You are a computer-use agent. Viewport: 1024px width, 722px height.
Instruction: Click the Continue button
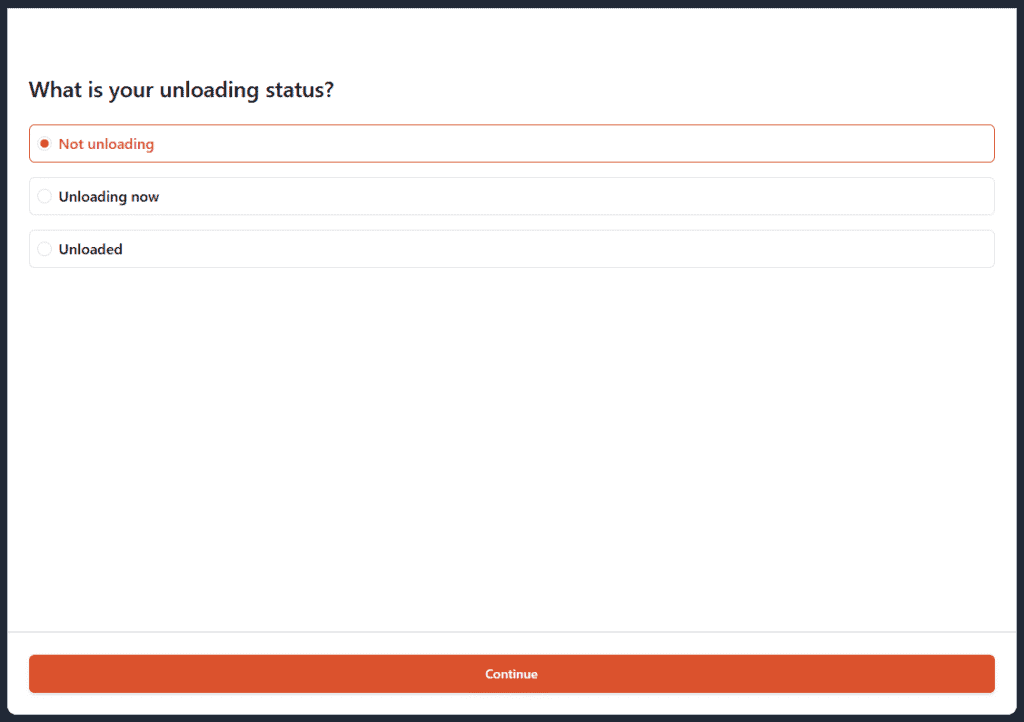(x=511, y=674)
